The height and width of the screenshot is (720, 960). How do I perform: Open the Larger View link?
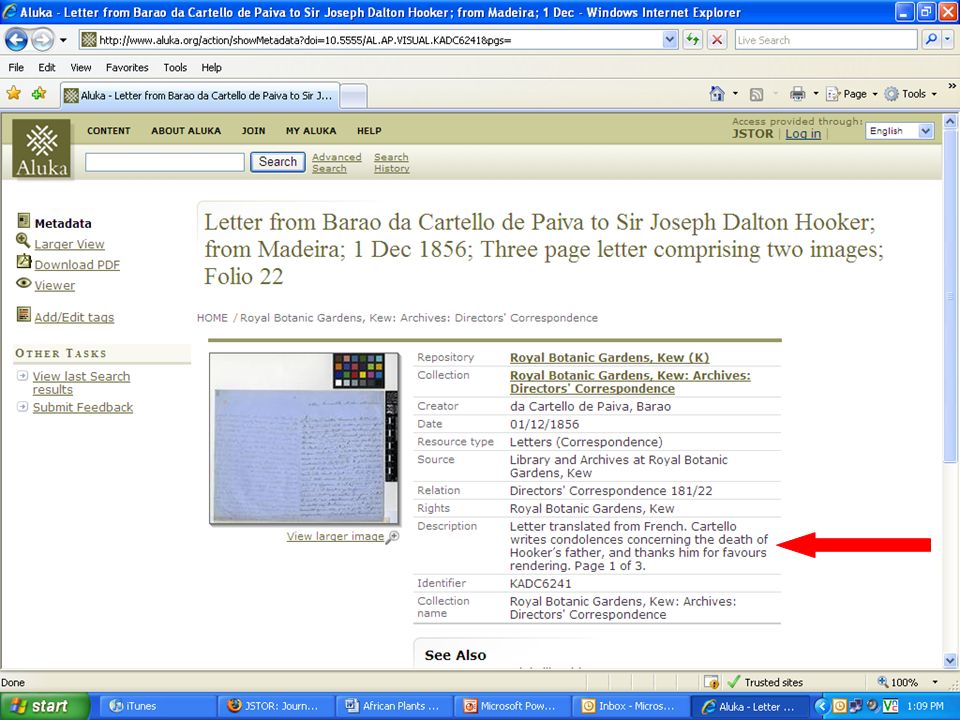(69, 244)
